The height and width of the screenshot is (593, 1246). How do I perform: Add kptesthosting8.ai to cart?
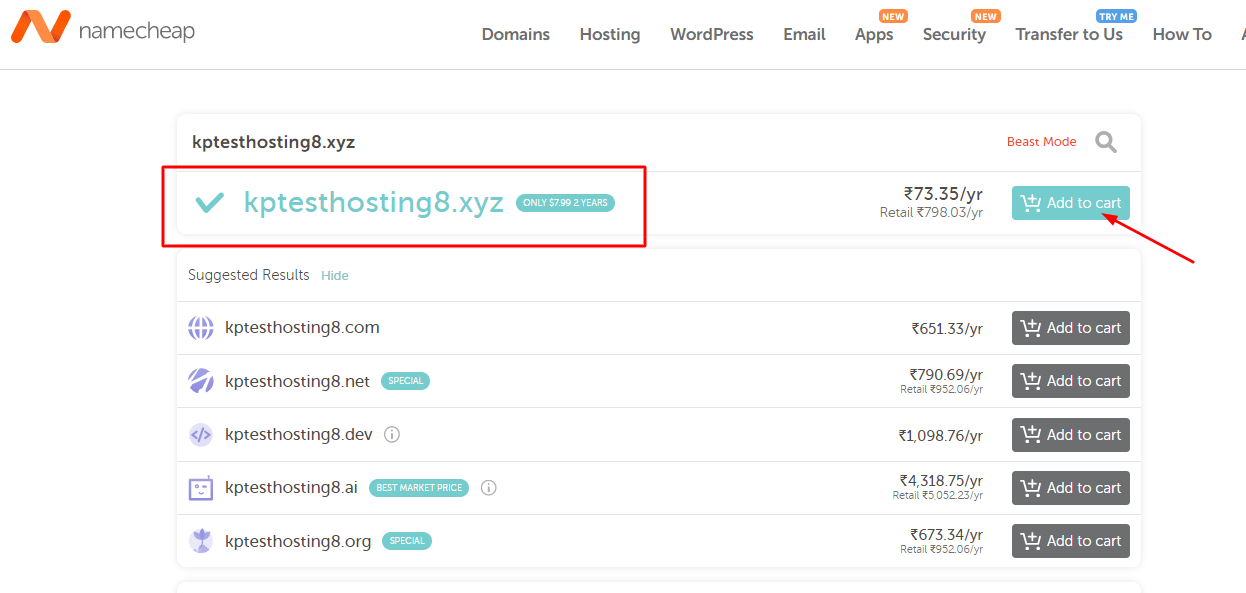click(x=1071, y=488)
